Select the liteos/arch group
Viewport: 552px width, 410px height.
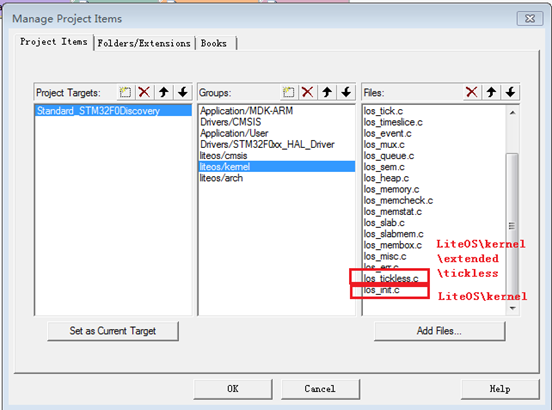[276, 178]
